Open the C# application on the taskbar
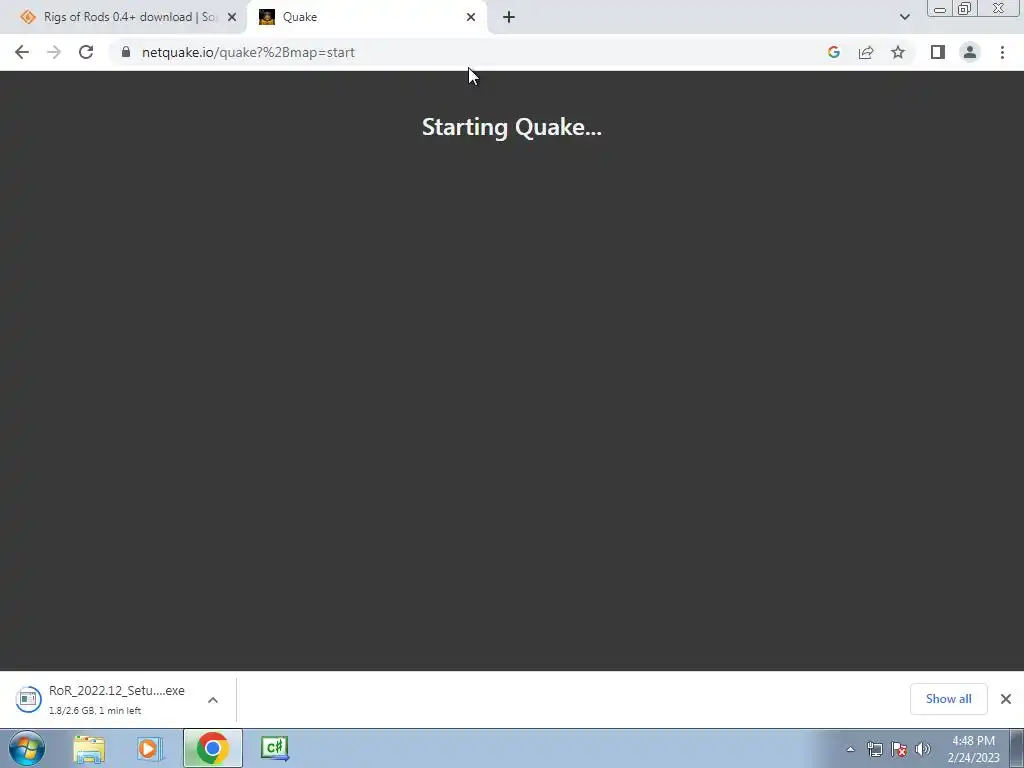This screenshot has height=768, width=1024. click(x=275, y=748)
